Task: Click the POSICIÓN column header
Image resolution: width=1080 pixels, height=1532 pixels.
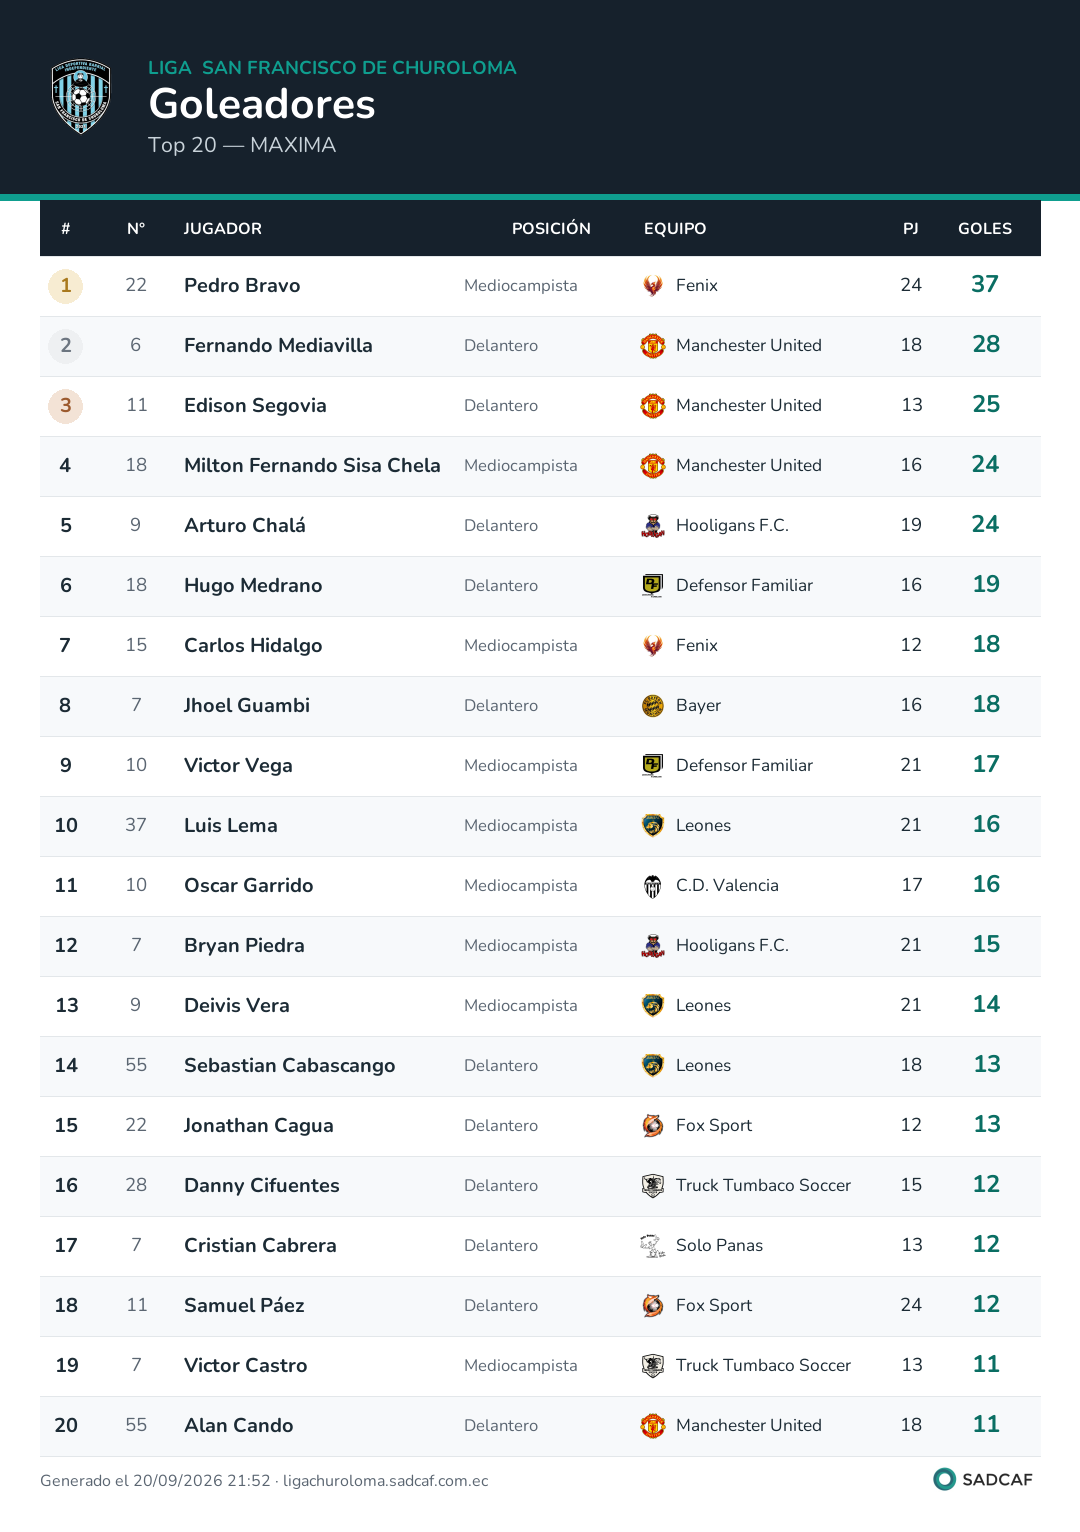Action: (551, 228)
